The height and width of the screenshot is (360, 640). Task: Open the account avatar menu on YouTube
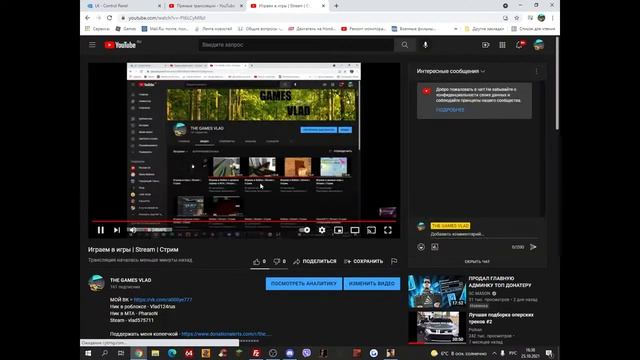tap(539, 45)
